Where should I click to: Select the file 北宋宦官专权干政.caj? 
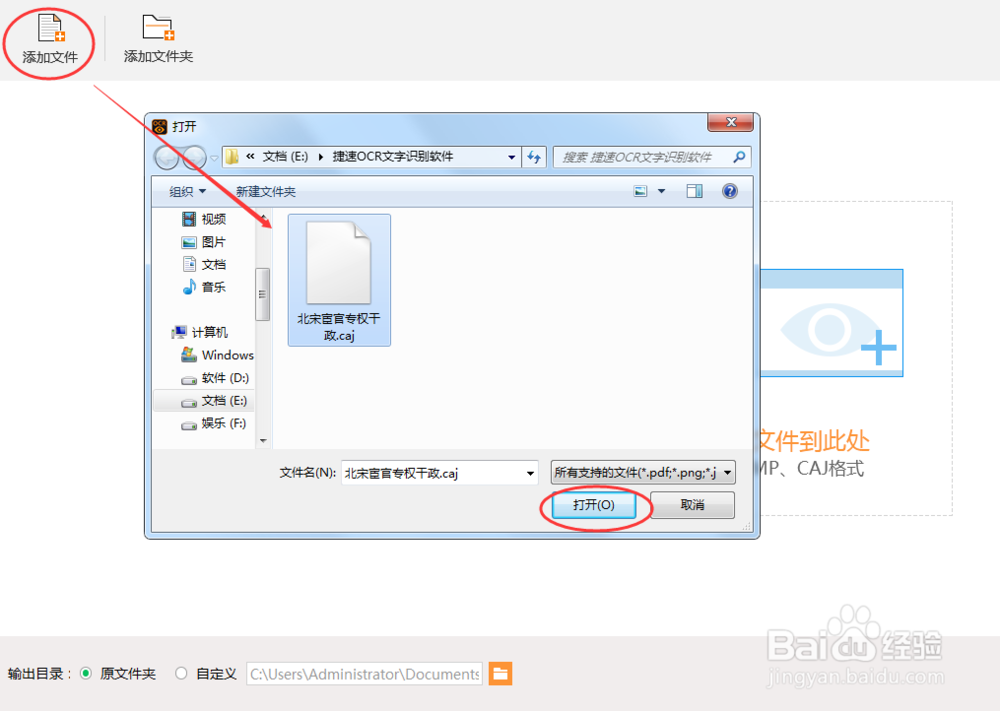pyautogui.click(x=339, y=281)
